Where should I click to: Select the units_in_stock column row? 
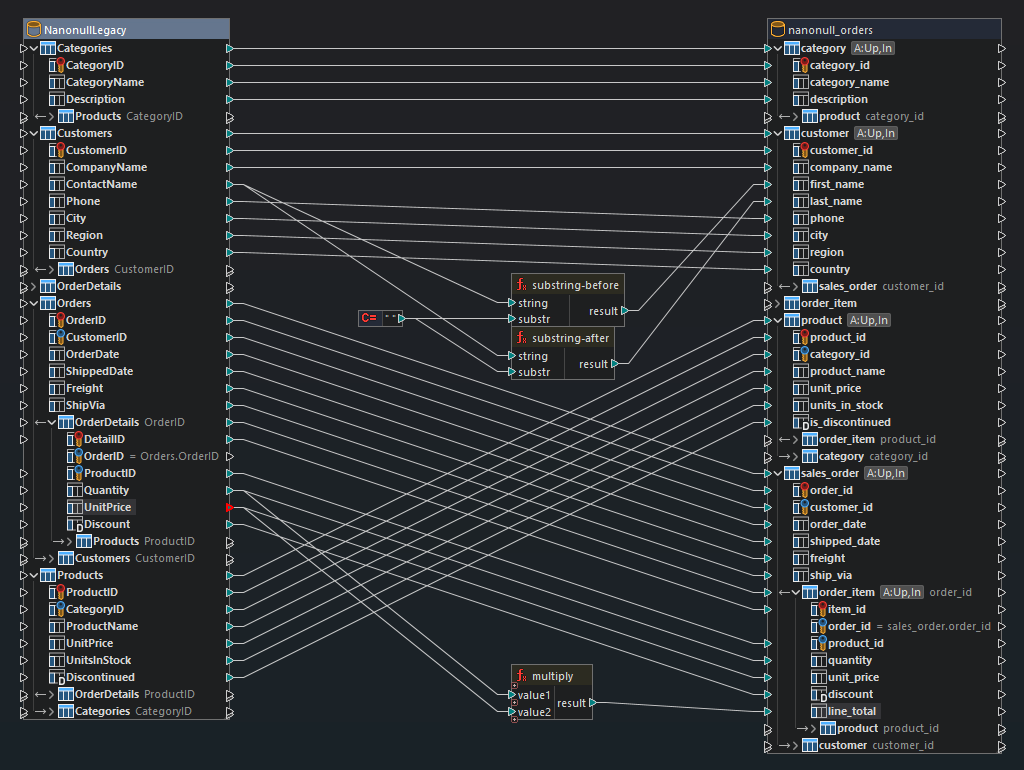838,405
